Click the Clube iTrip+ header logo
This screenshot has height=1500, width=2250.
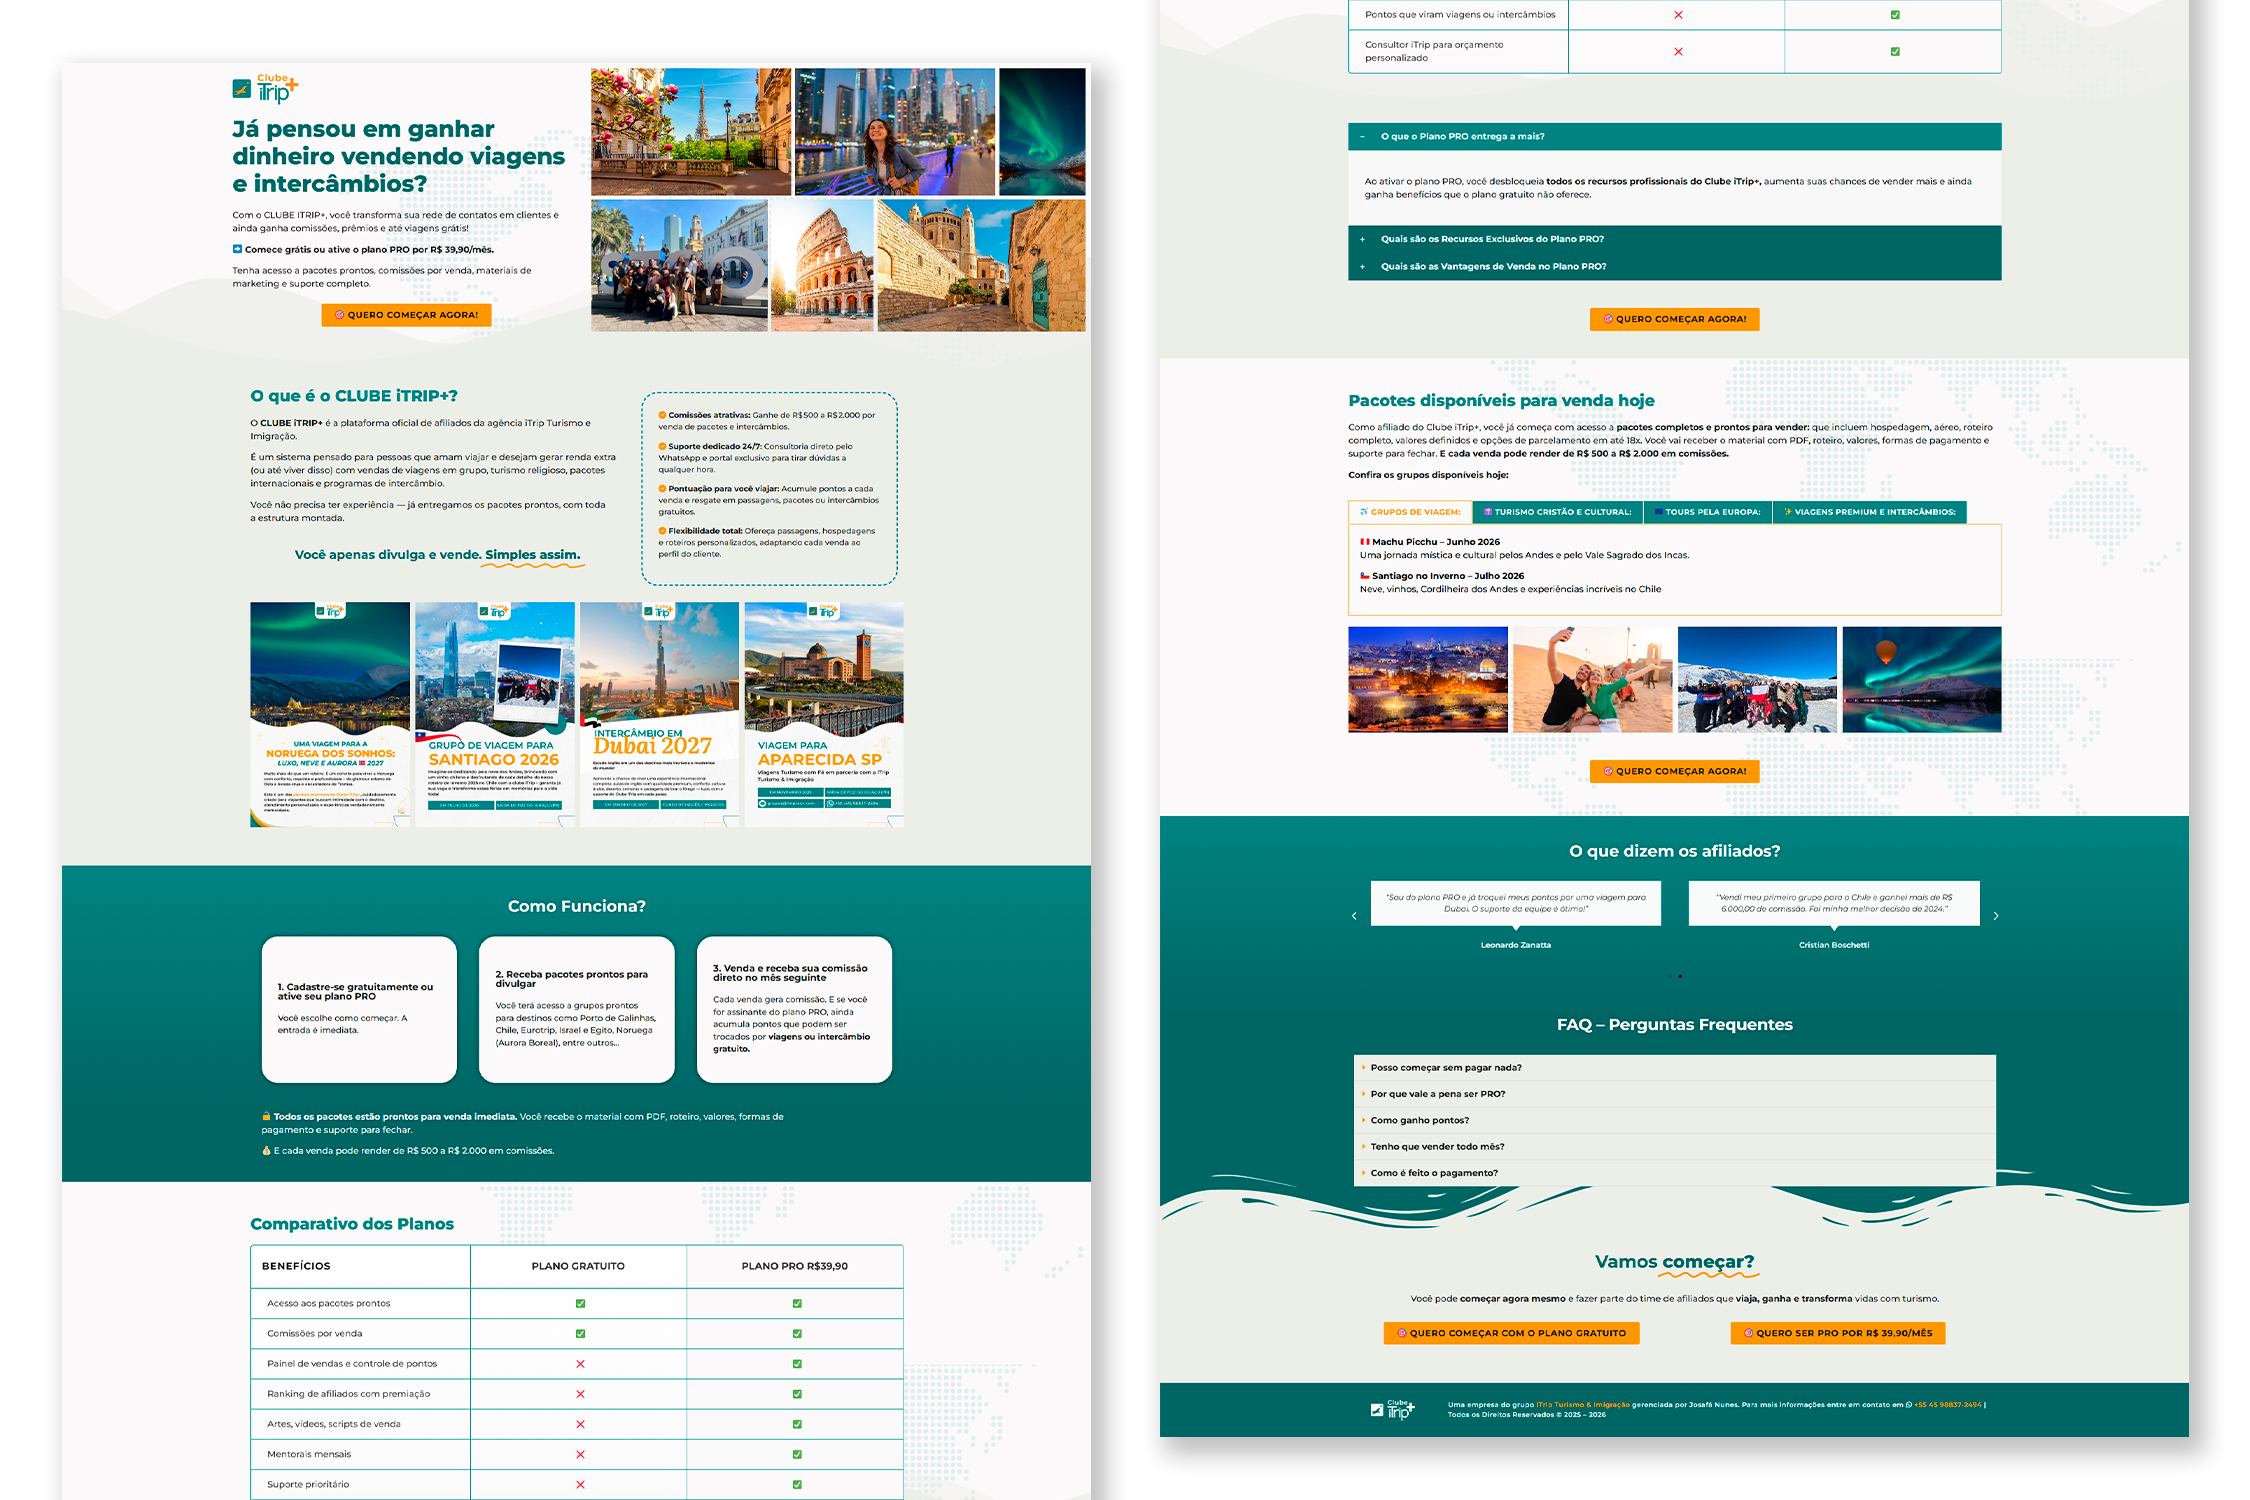pos(265,88)
